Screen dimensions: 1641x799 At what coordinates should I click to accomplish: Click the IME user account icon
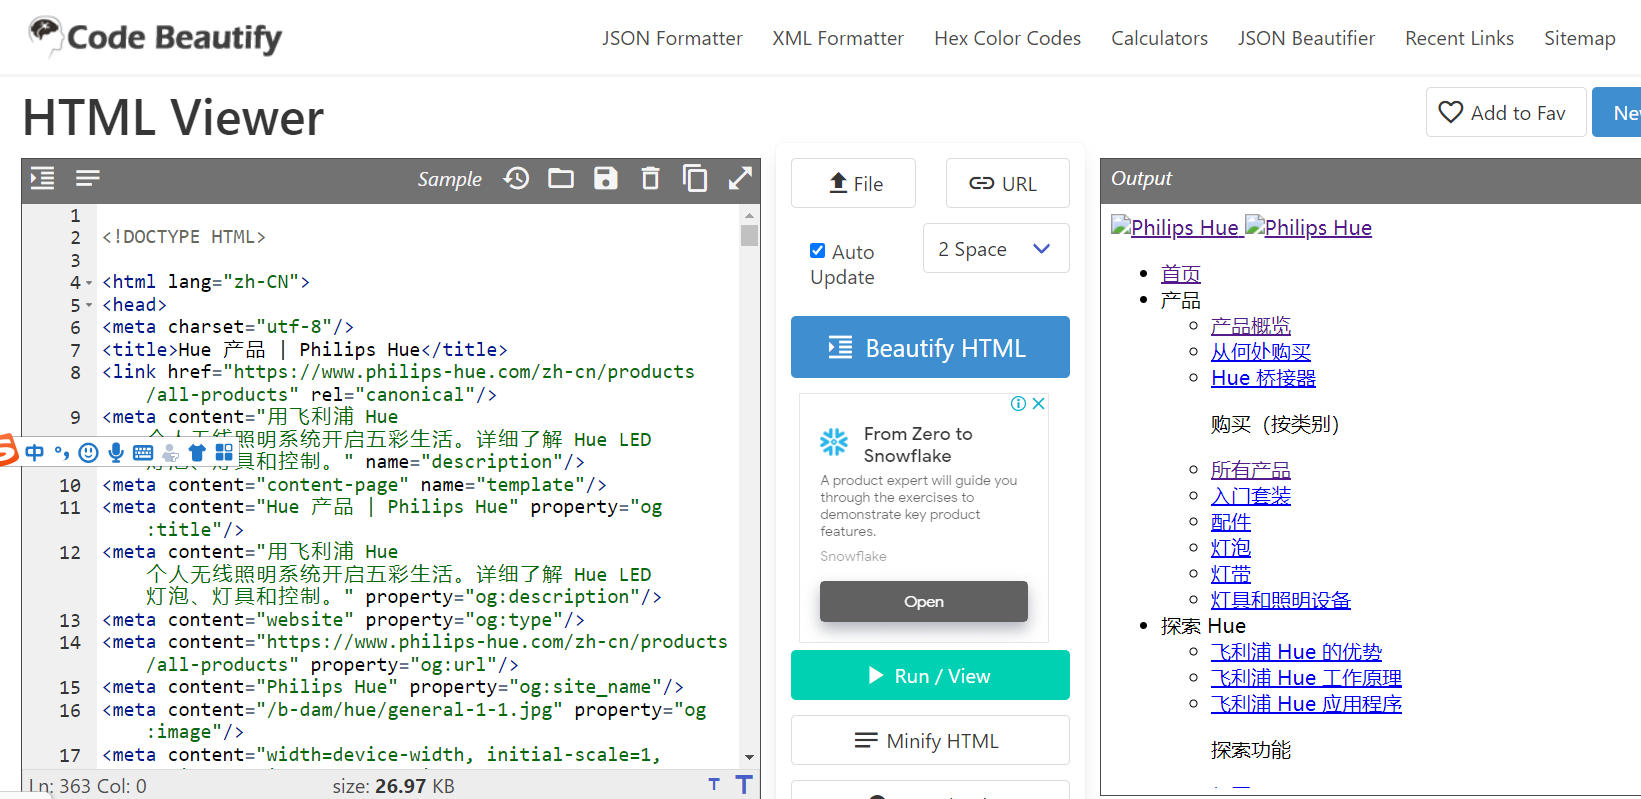170,453
